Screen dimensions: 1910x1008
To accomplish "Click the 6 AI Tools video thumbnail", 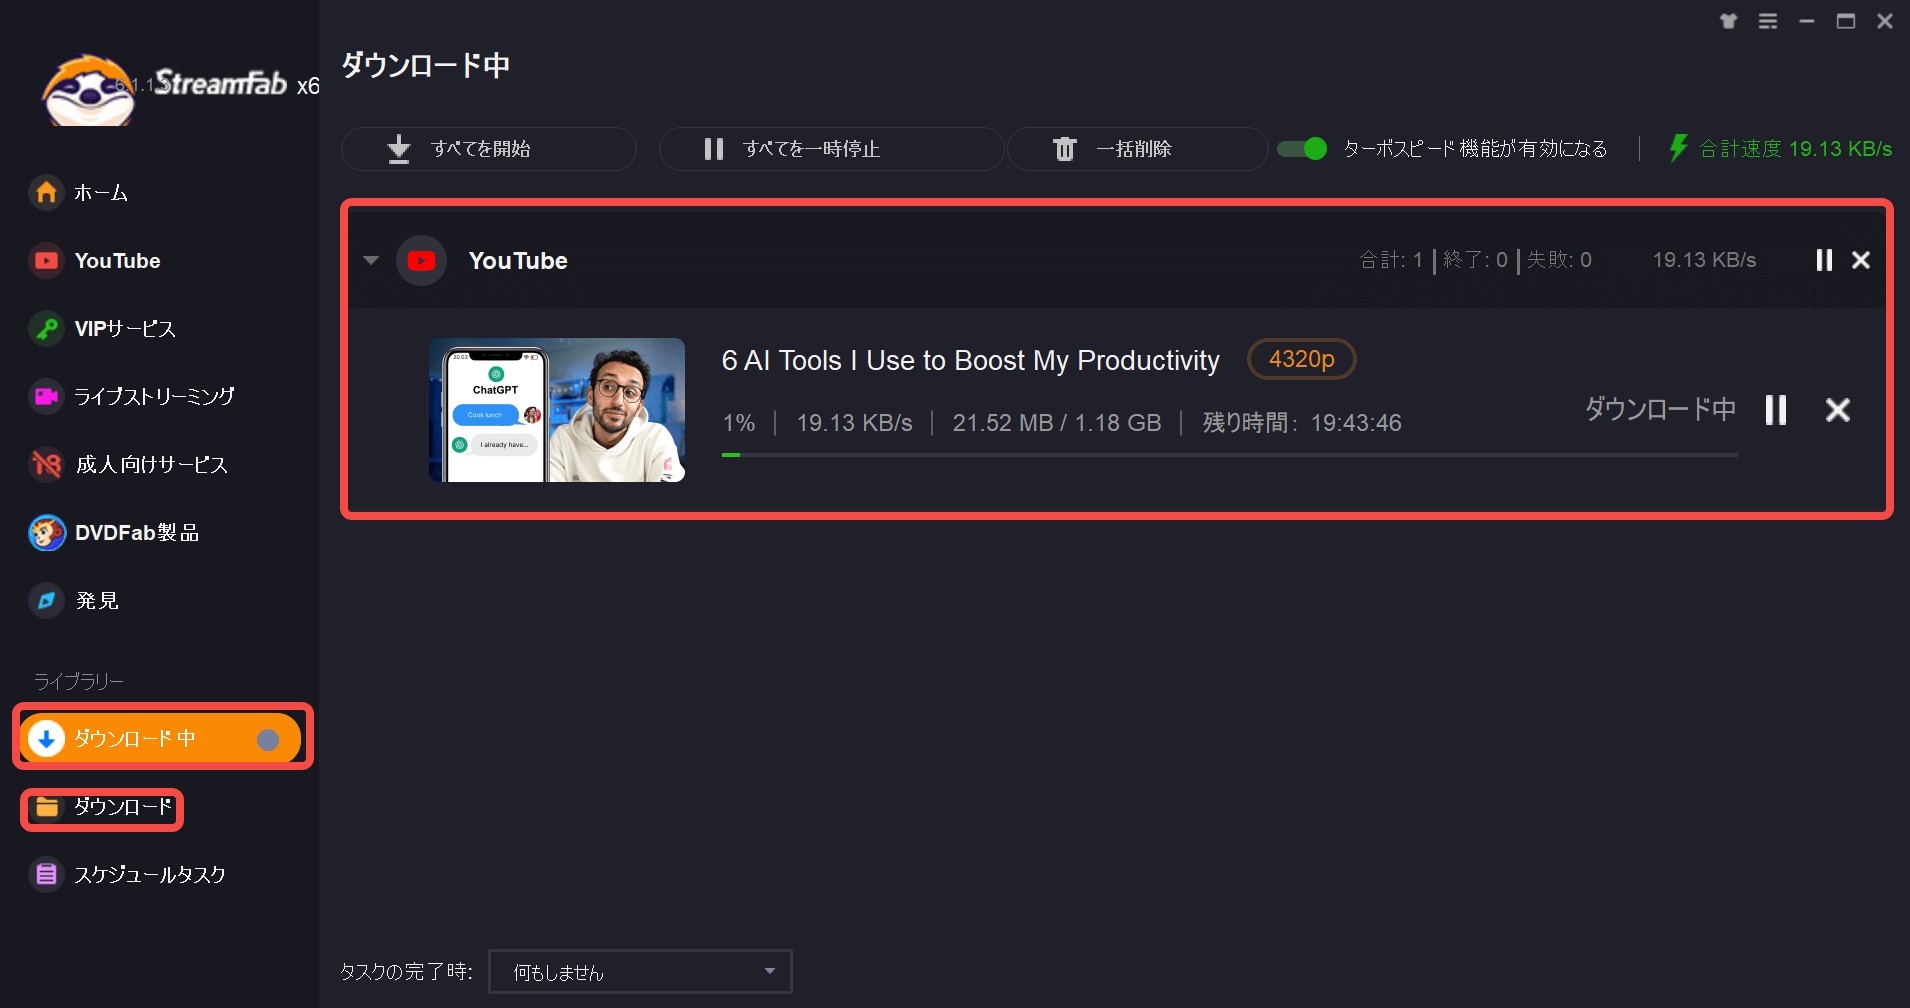I will [557, 410].
